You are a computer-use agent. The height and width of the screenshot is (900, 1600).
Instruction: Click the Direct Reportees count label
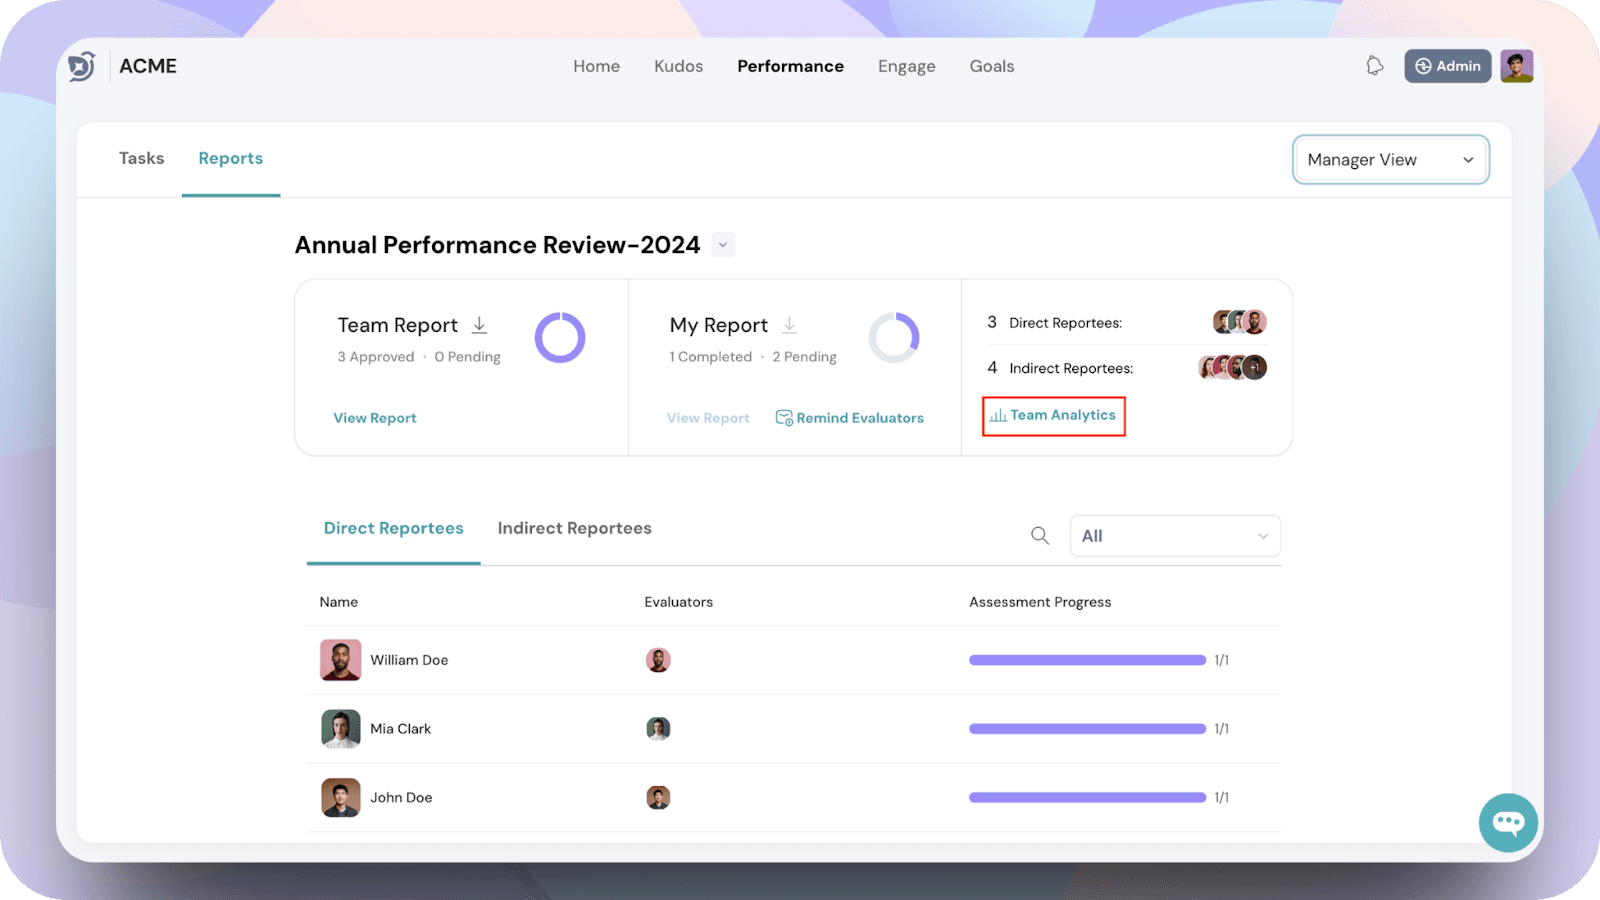click(x=1066, y=323)
